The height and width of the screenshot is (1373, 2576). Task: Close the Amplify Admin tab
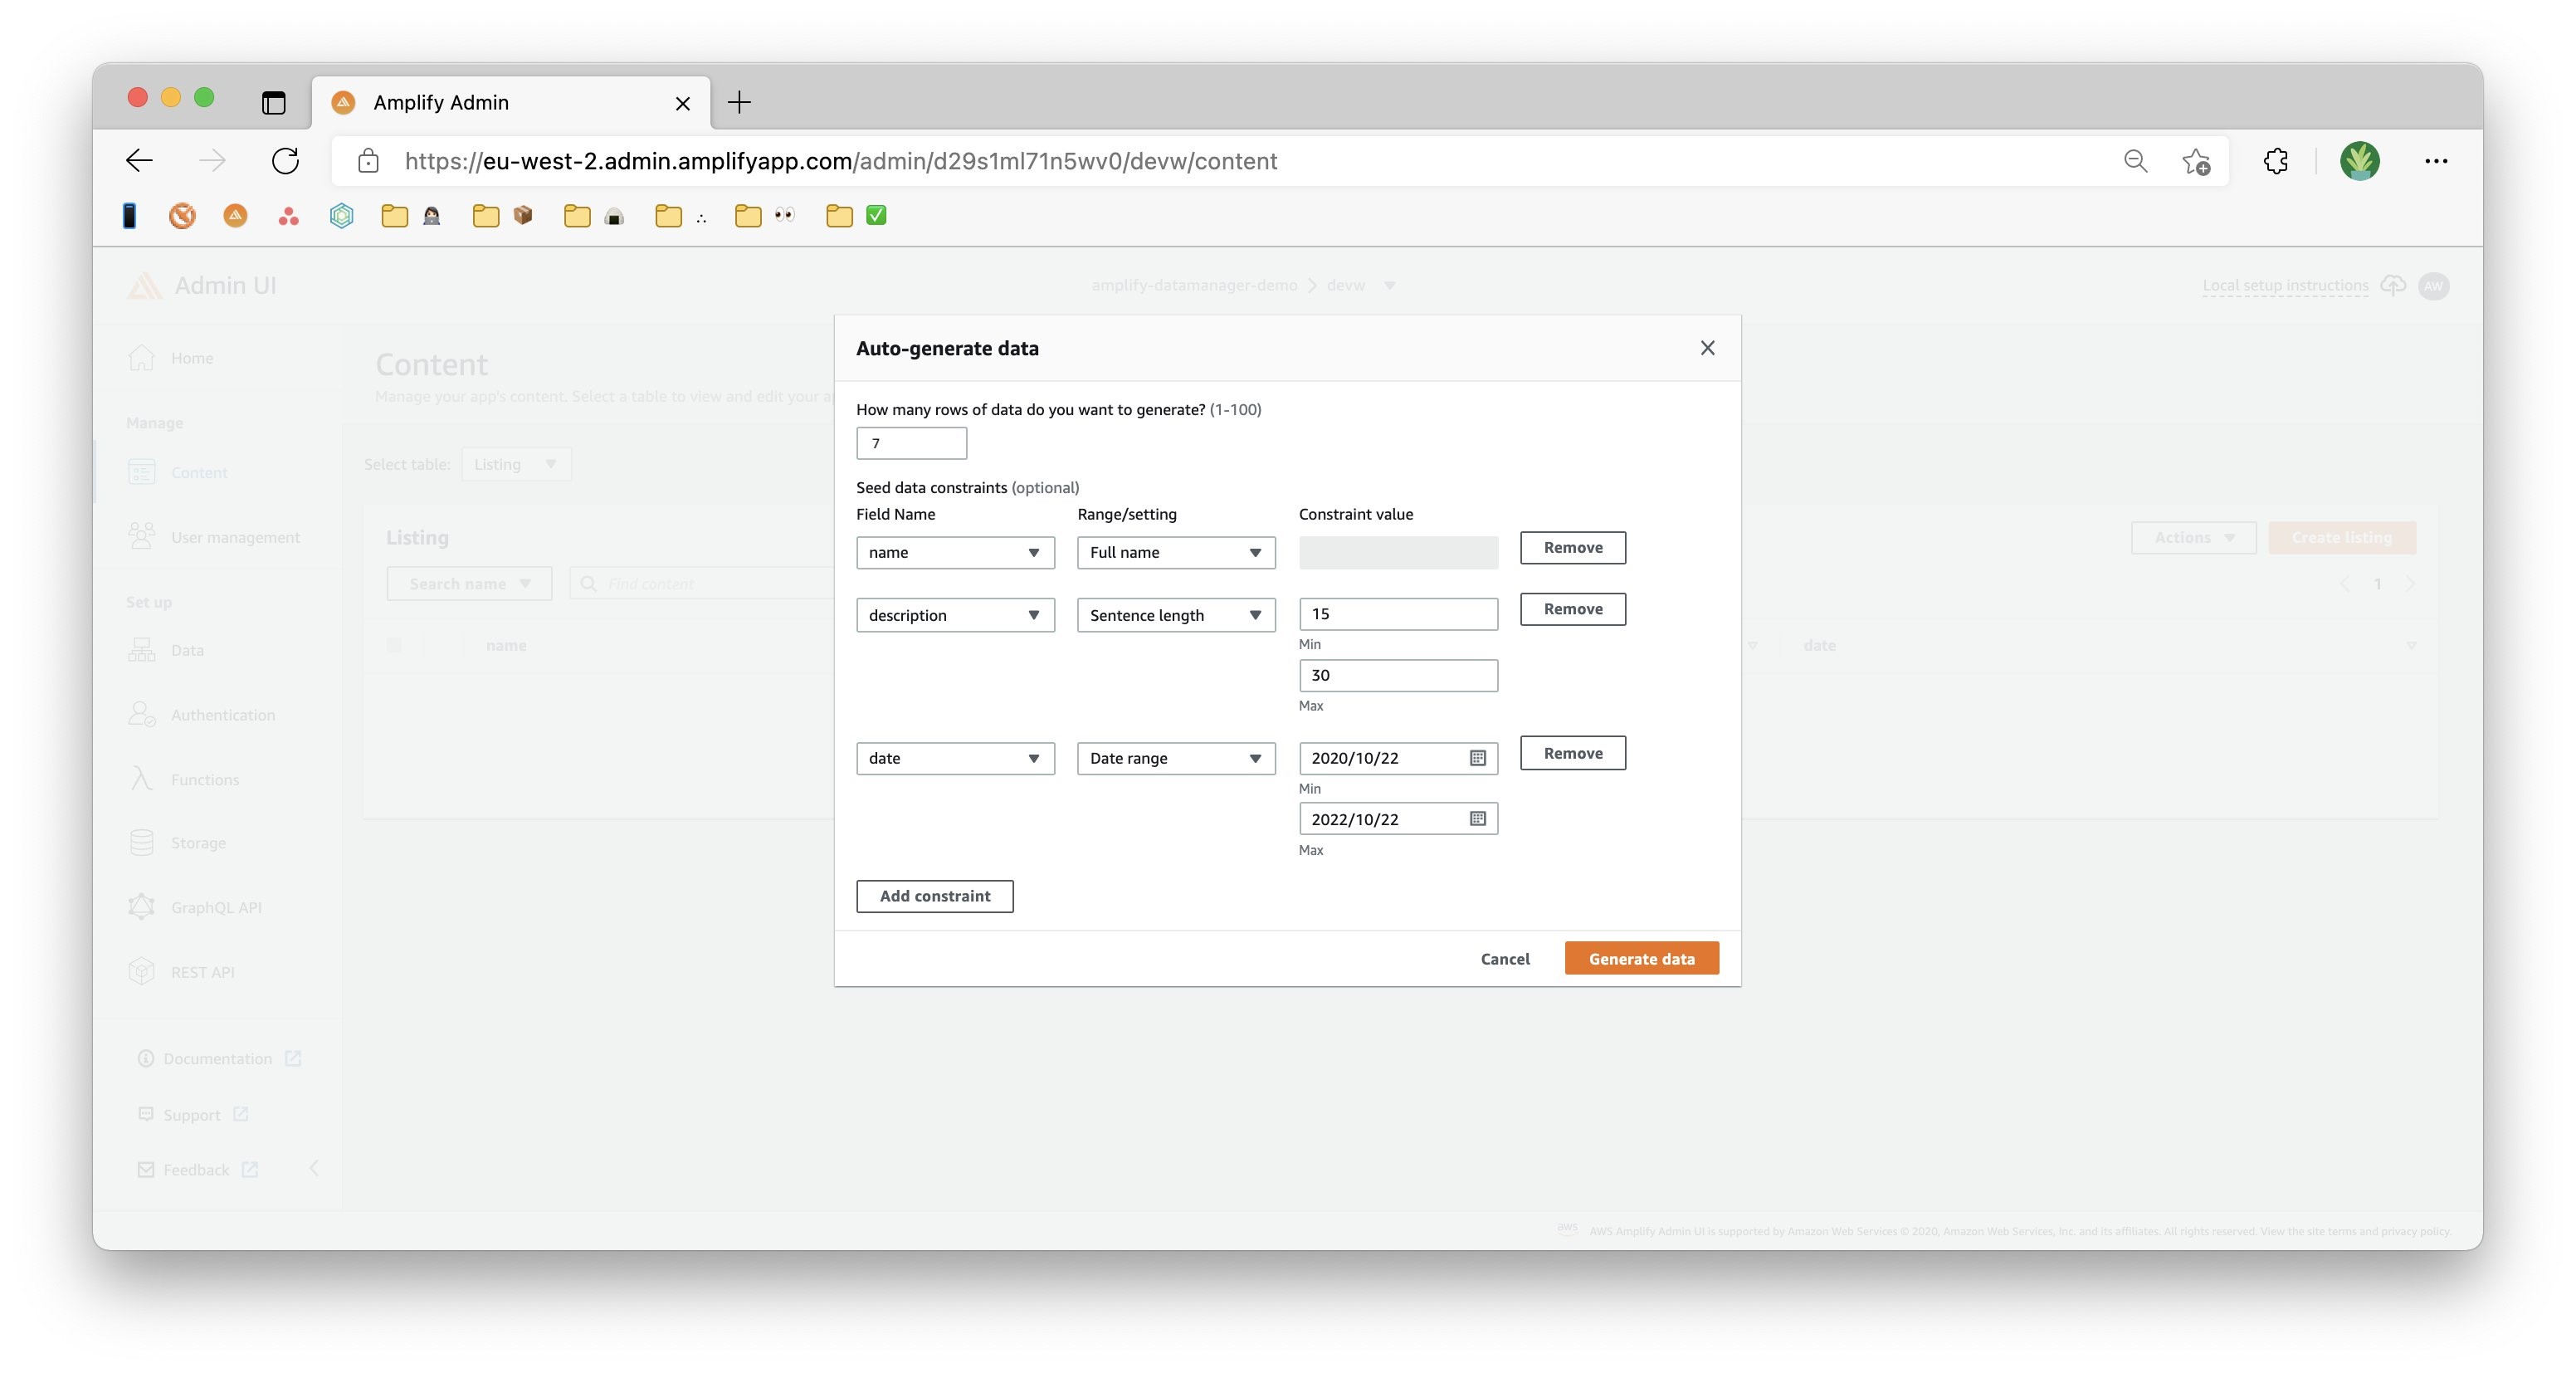(683, 103)
